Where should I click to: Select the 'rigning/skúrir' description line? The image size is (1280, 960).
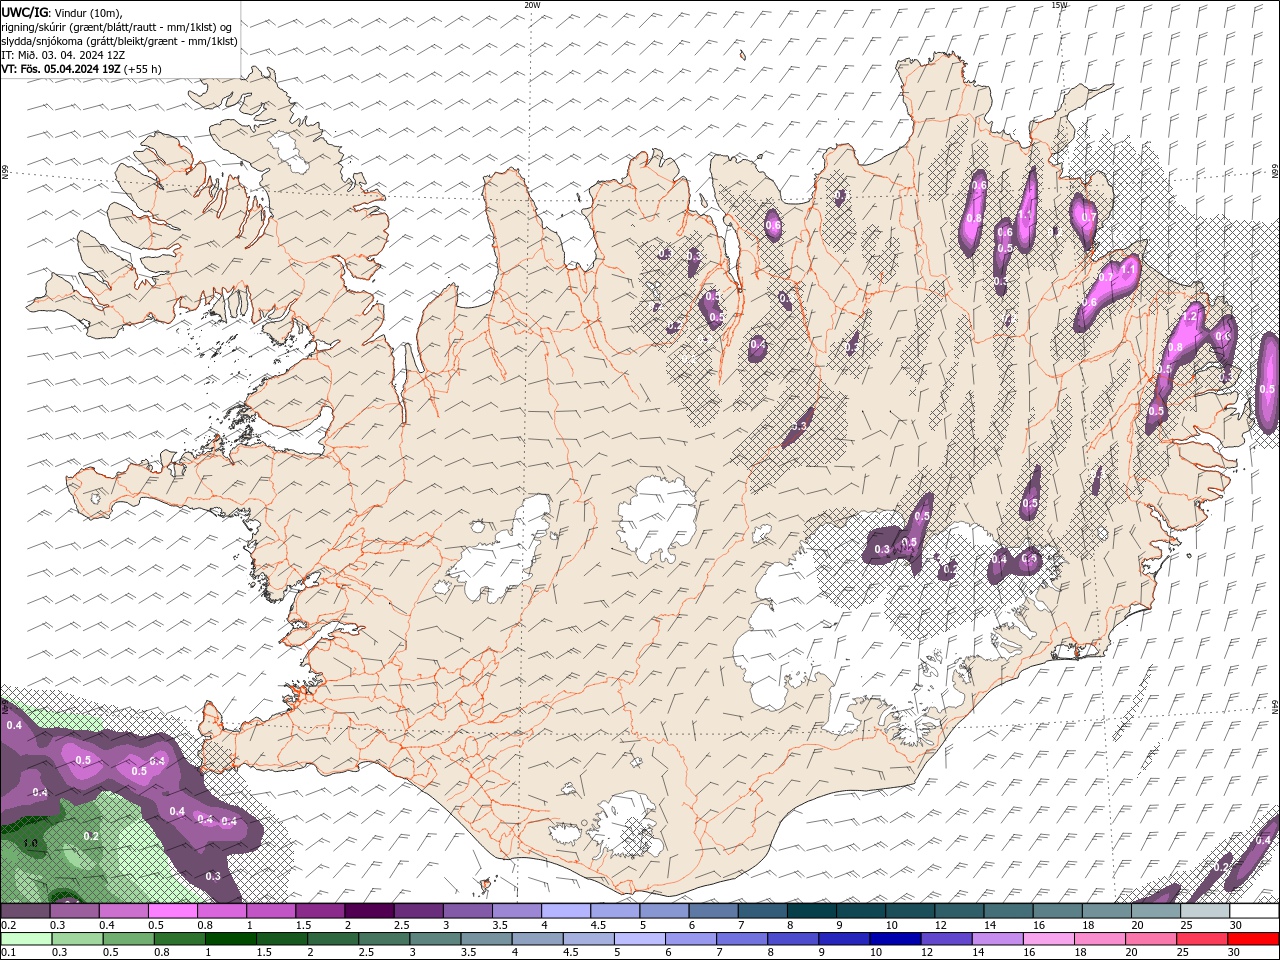click(x=117, y=27)
